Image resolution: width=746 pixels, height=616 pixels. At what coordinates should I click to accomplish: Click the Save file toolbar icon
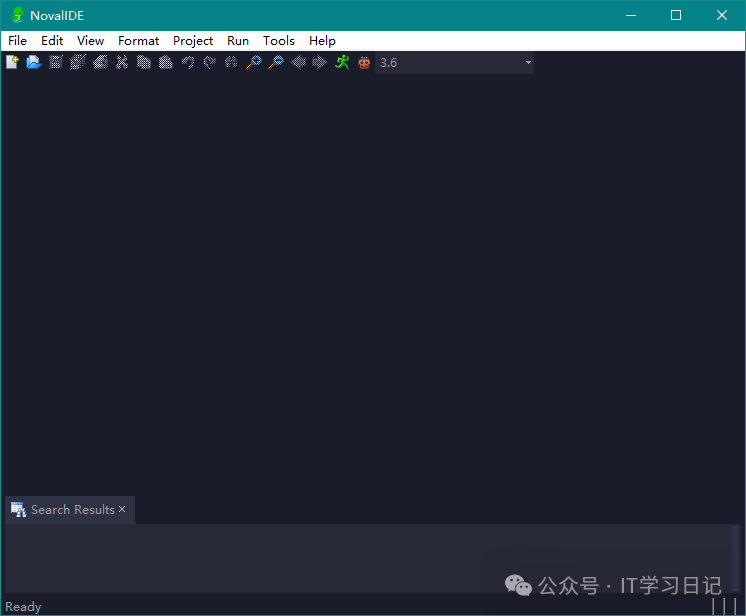click(56, 62)
